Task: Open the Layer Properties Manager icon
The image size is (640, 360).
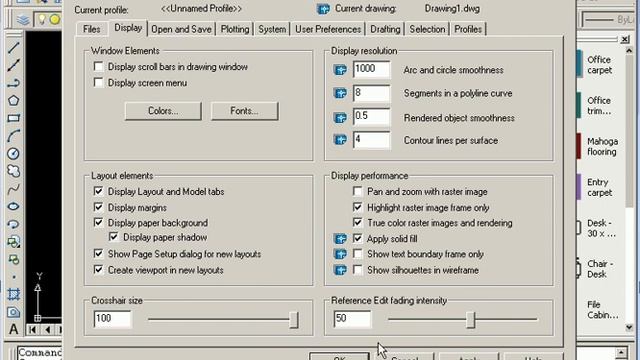Action: [x=23, y=19]
